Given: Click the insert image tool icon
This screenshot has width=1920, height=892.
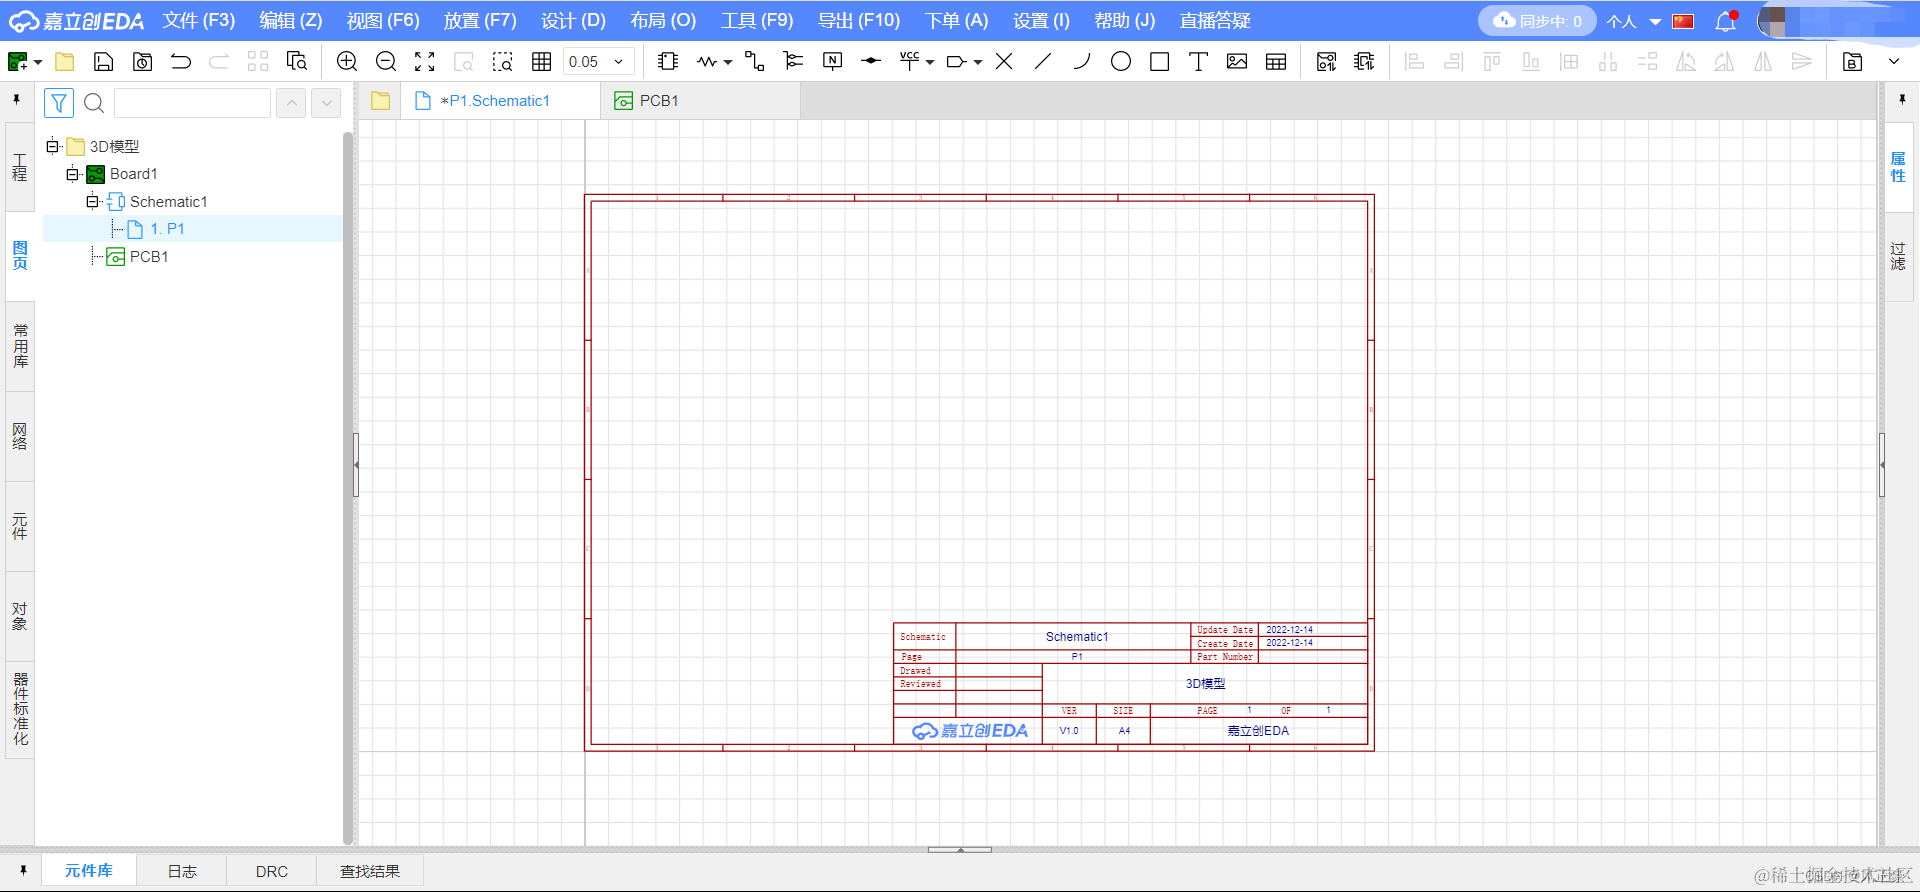Looking at the screenshot, I should tap(1237, 62).
